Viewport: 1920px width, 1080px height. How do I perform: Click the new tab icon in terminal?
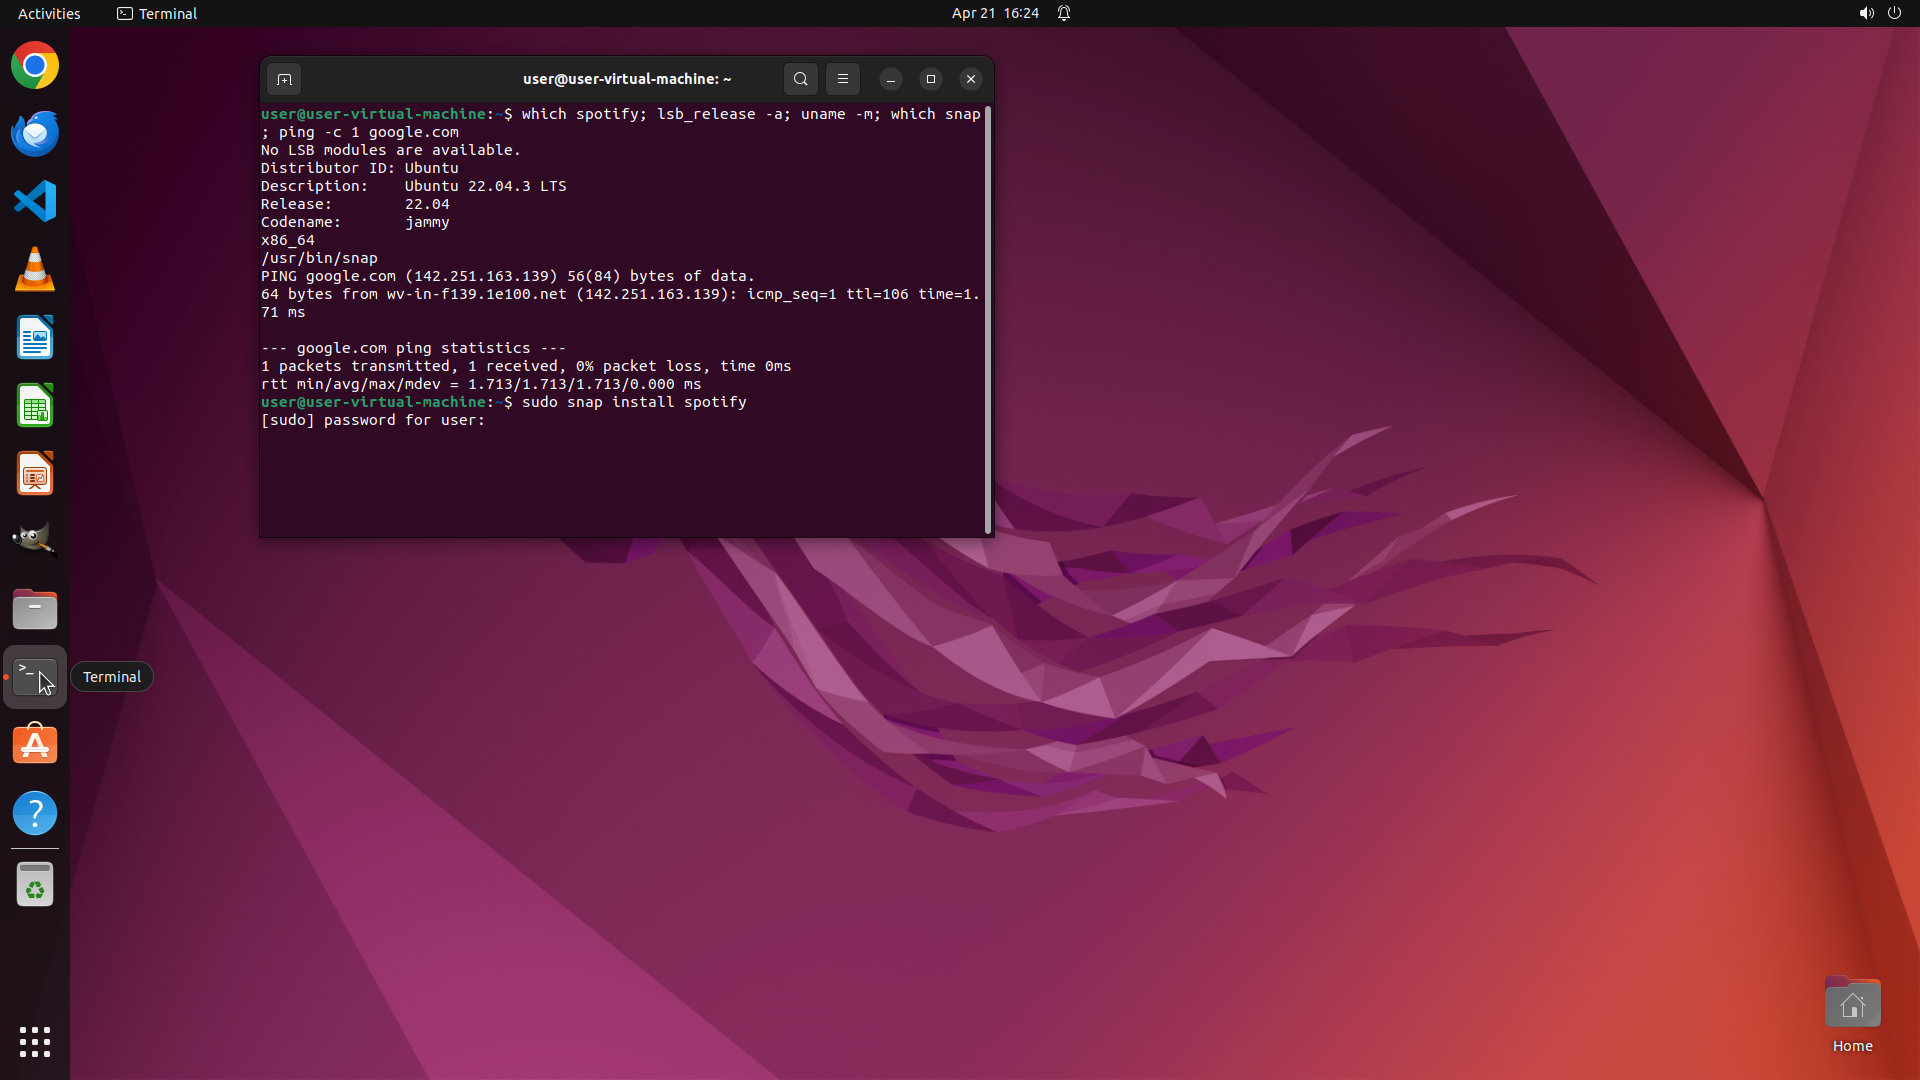click(x=284, y=79)
